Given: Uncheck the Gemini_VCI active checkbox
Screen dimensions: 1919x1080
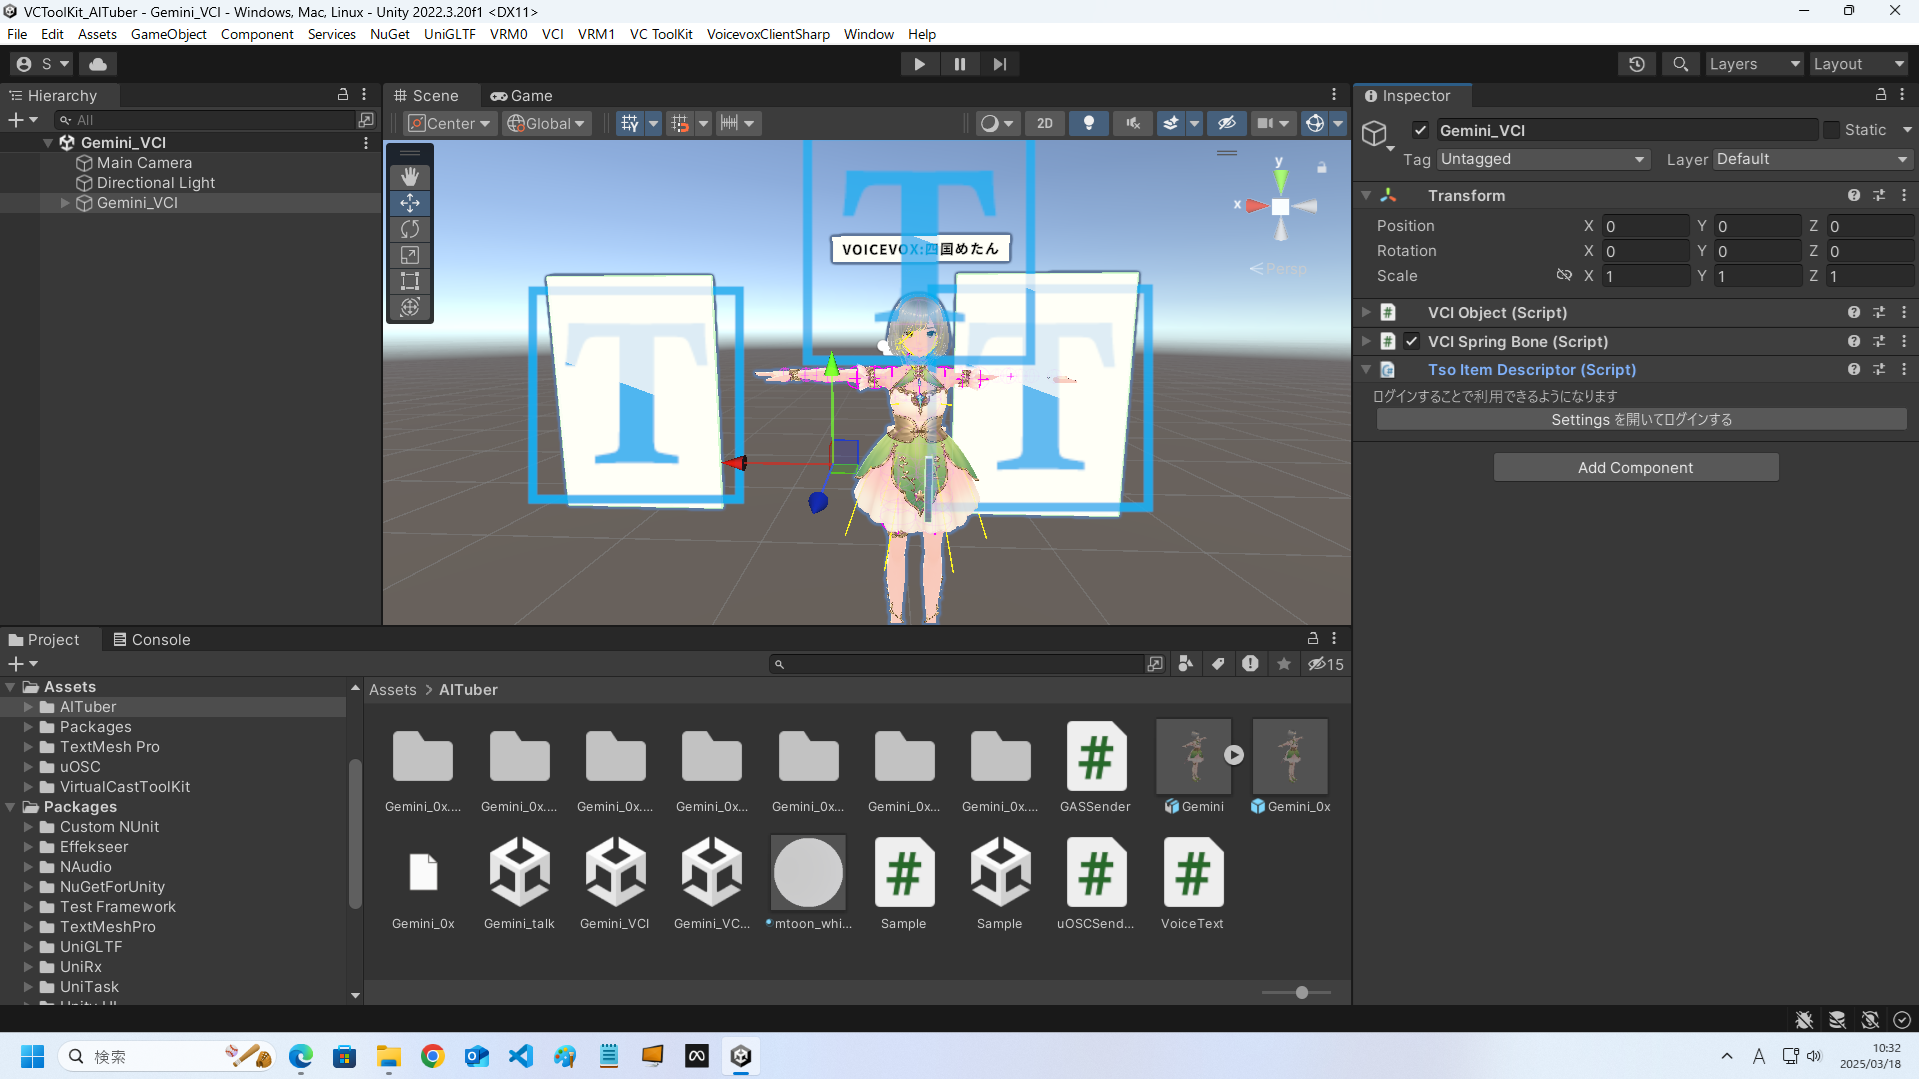Looking at the screenshot, I should point(1420,130).
